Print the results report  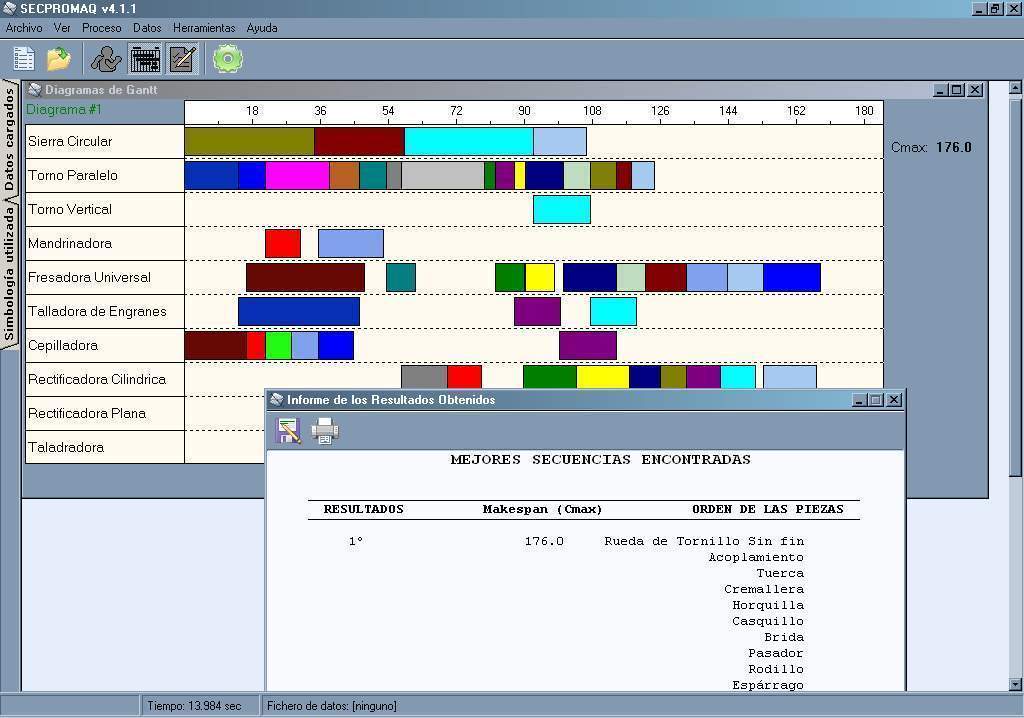click(325, 431)
